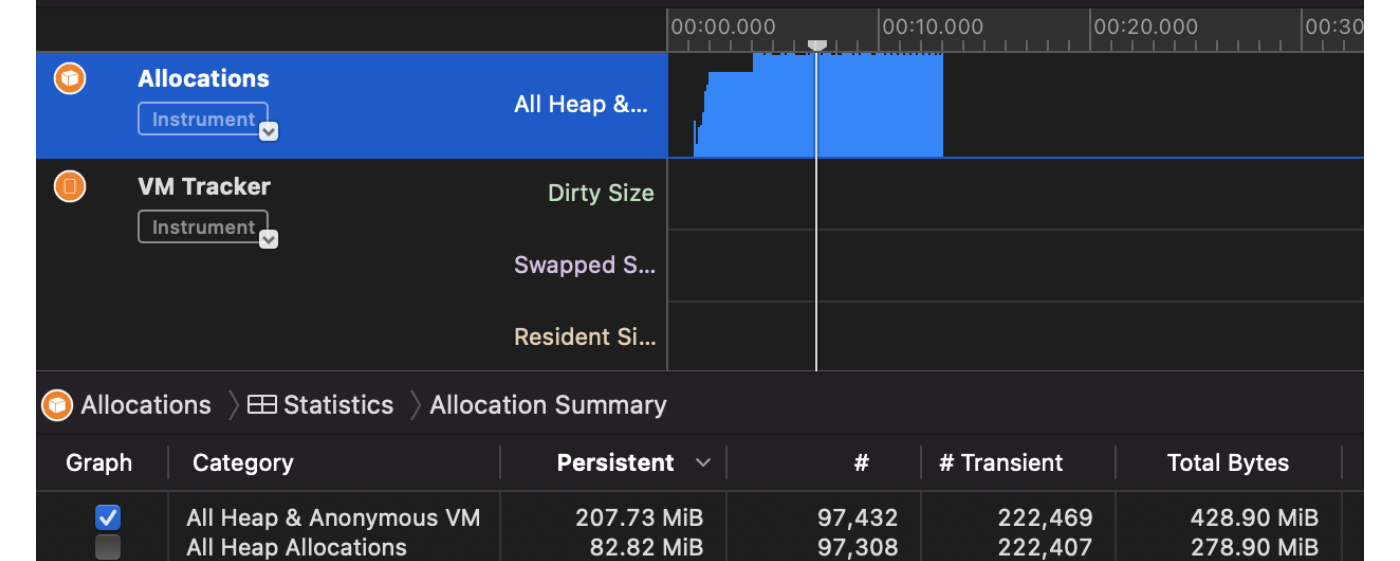Screen dimensions: 1400x561
Task: Click the Instrument badge under Allocations
Action: [203, 119]
